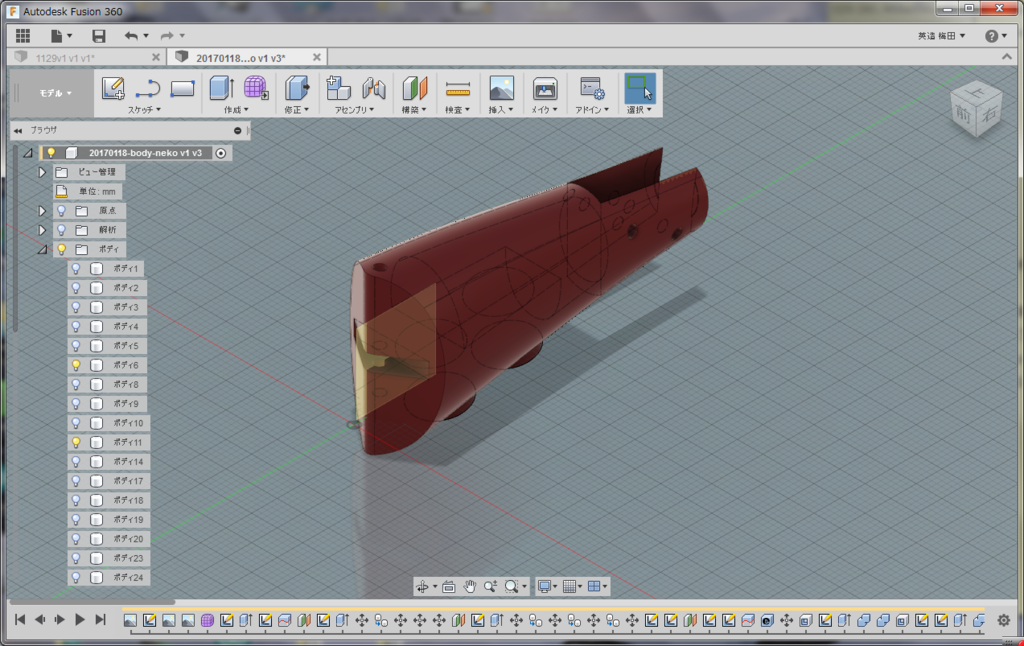Collapse the ブラウザ panel with arrows
Image resolution: width=1024 pixels, height=646 pixels.
coord(18,131)
